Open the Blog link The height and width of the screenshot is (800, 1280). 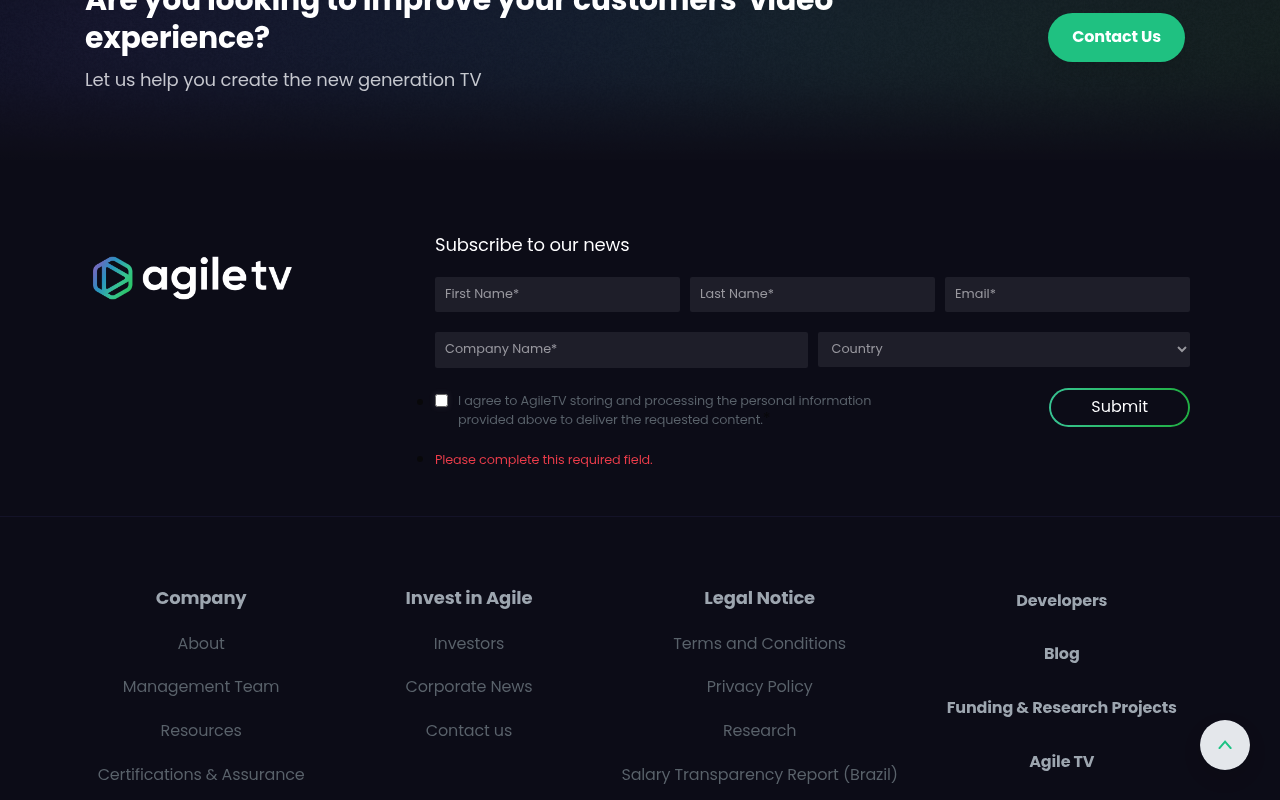(1061, 653)
